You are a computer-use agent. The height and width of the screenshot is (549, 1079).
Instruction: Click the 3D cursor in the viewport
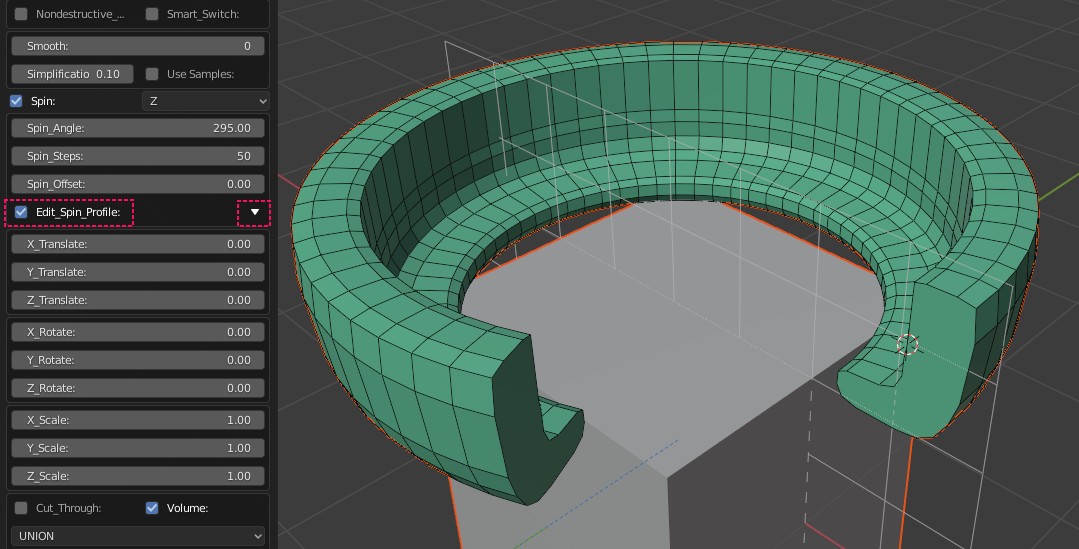click(907, 345)
